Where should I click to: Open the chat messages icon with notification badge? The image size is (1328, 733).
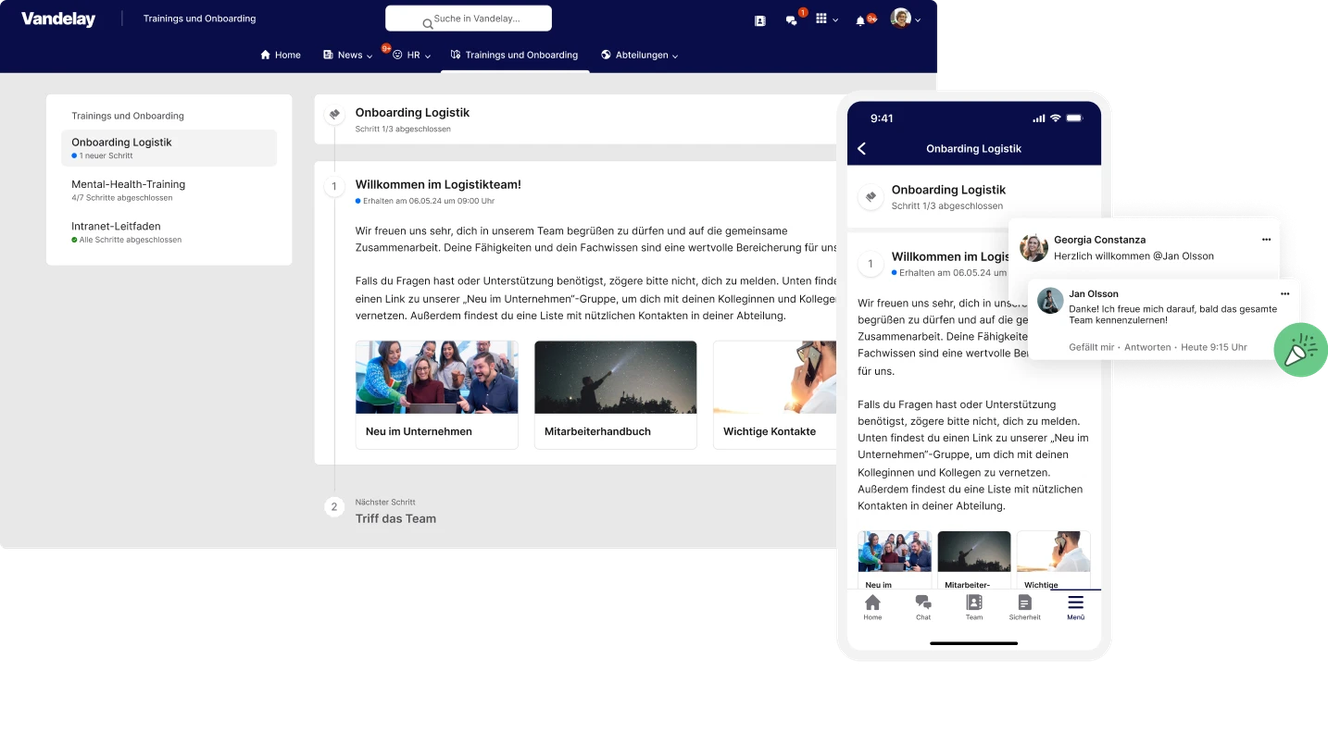click(793, 18)
